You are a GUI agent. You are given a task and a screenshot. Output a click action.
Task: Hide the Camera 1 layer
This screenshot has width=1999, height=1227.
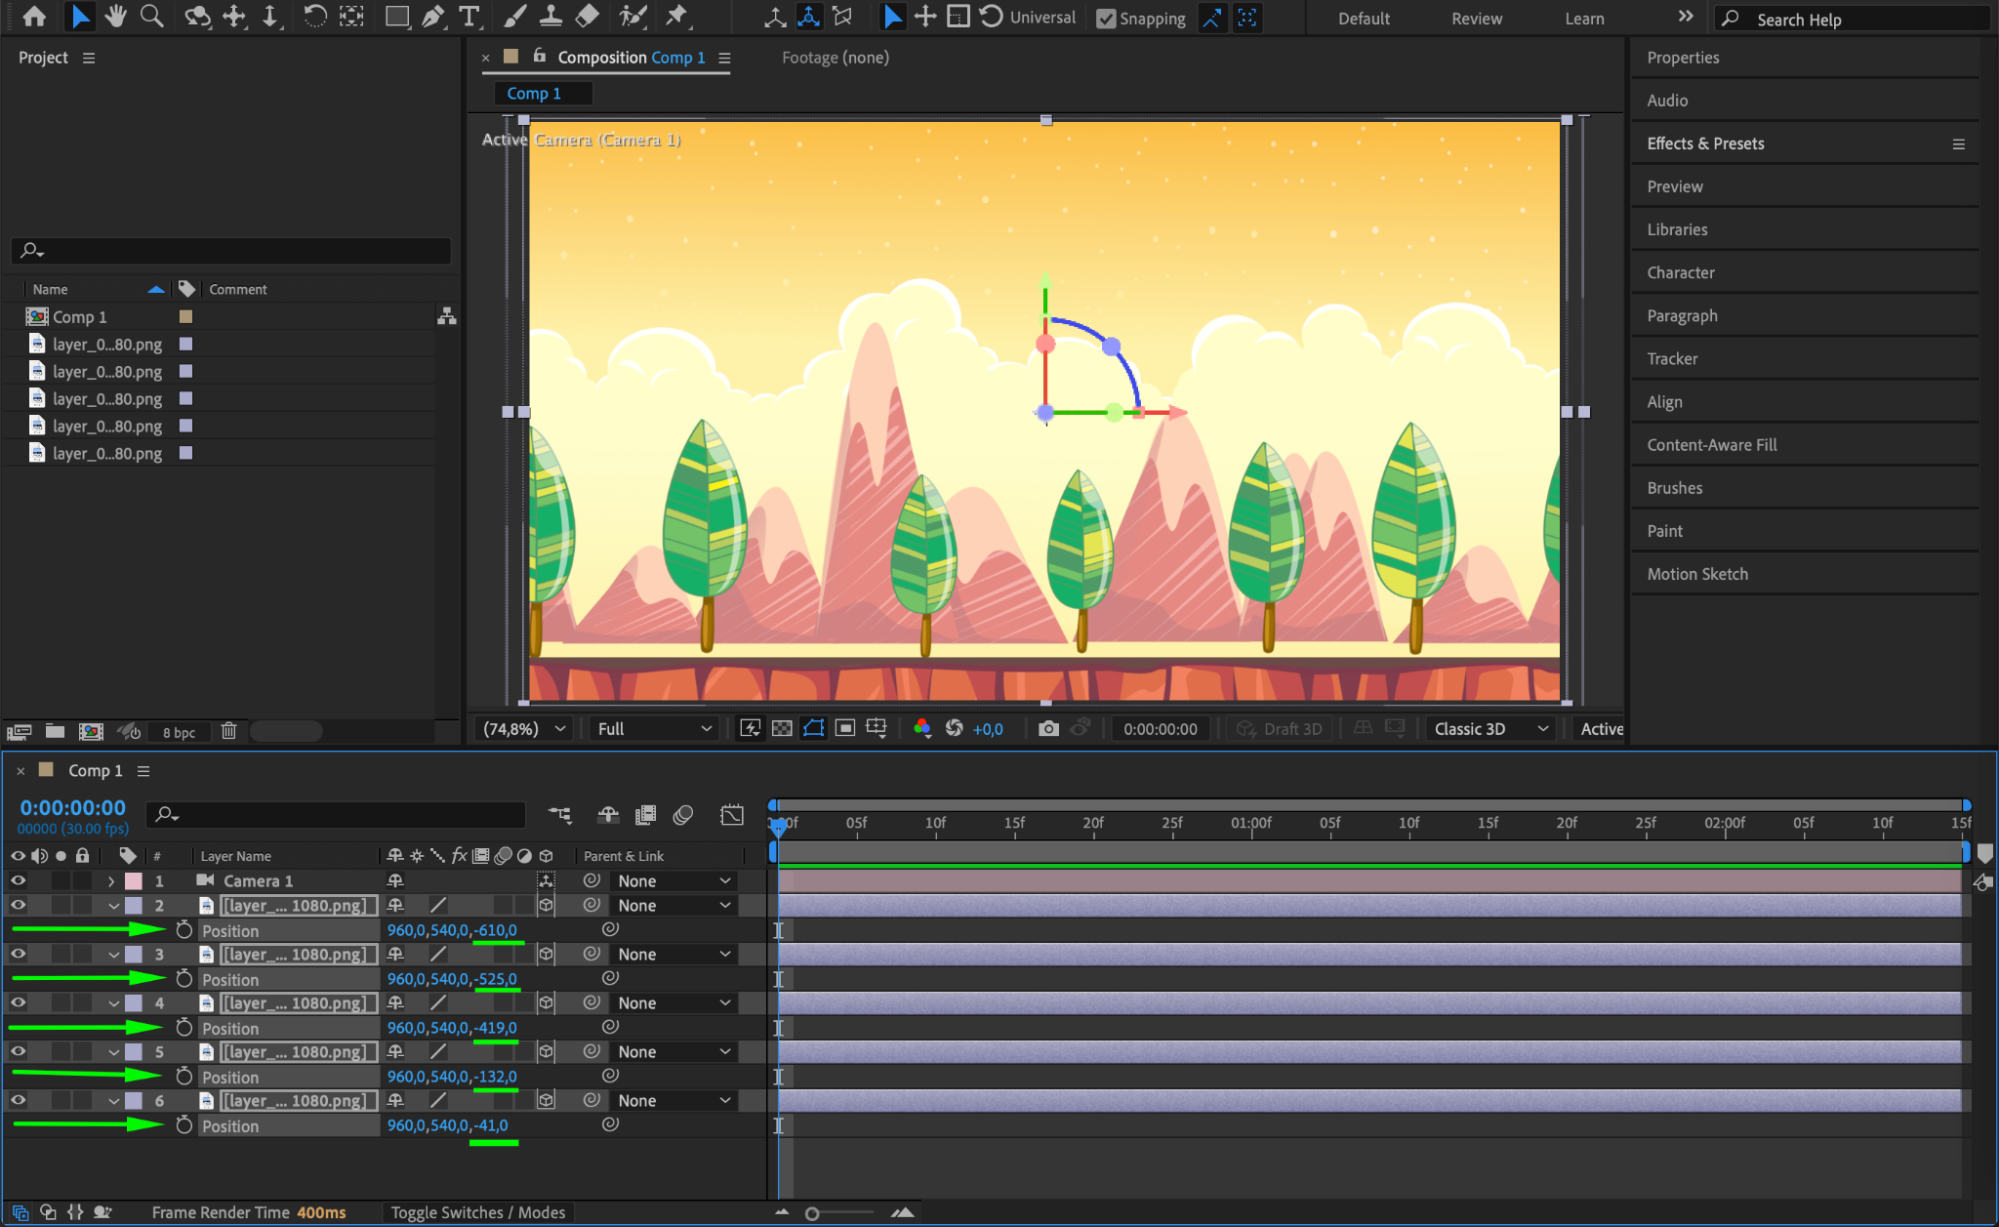pyautogui.click(x=18, y=881)
